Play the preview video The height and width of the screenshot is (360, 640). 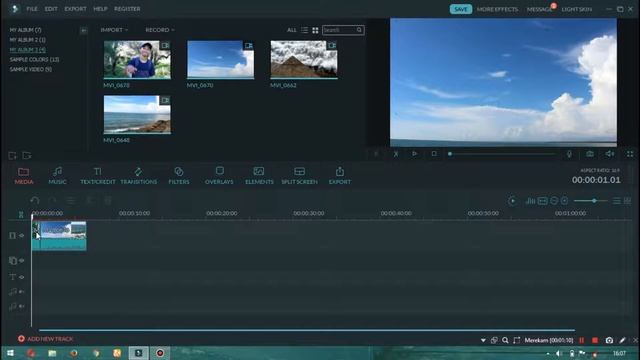(414, 154)
